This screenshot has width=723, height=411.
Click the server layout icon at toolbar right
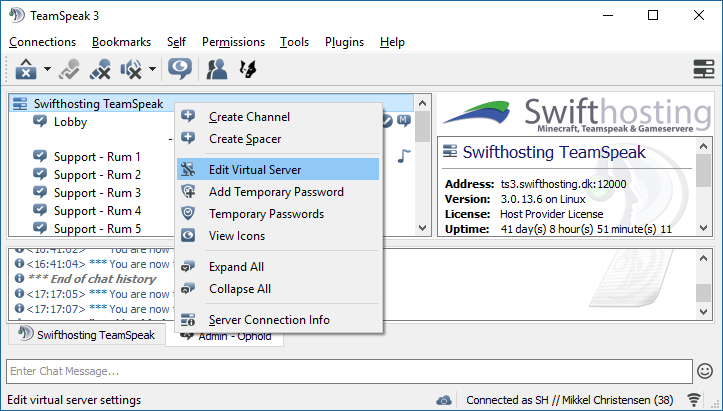[704, 70]
